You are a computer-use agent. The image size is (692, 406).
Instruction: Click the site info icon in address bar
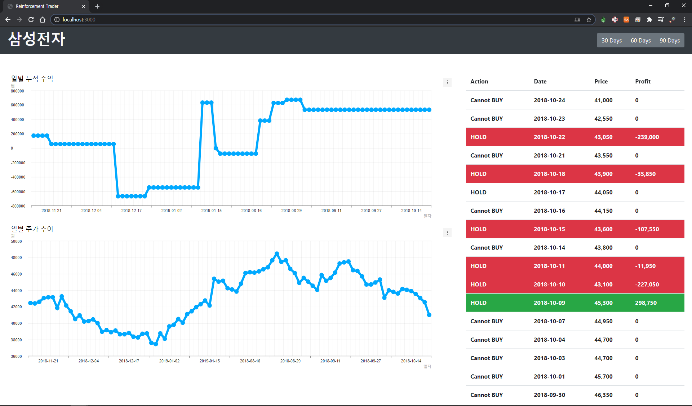pos(57,19)
